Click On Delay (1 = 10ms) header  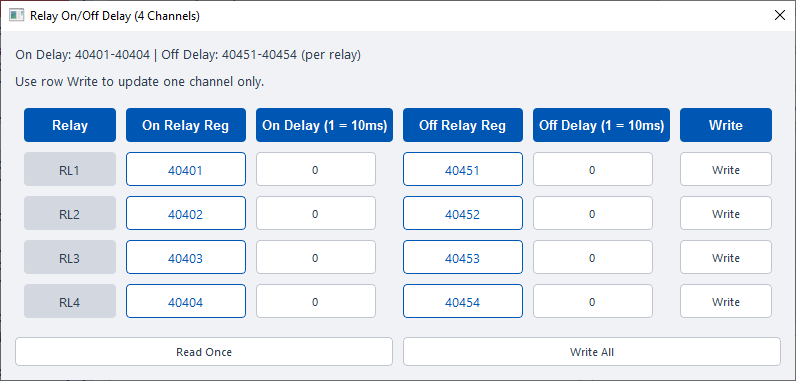[x=324, y=125]
